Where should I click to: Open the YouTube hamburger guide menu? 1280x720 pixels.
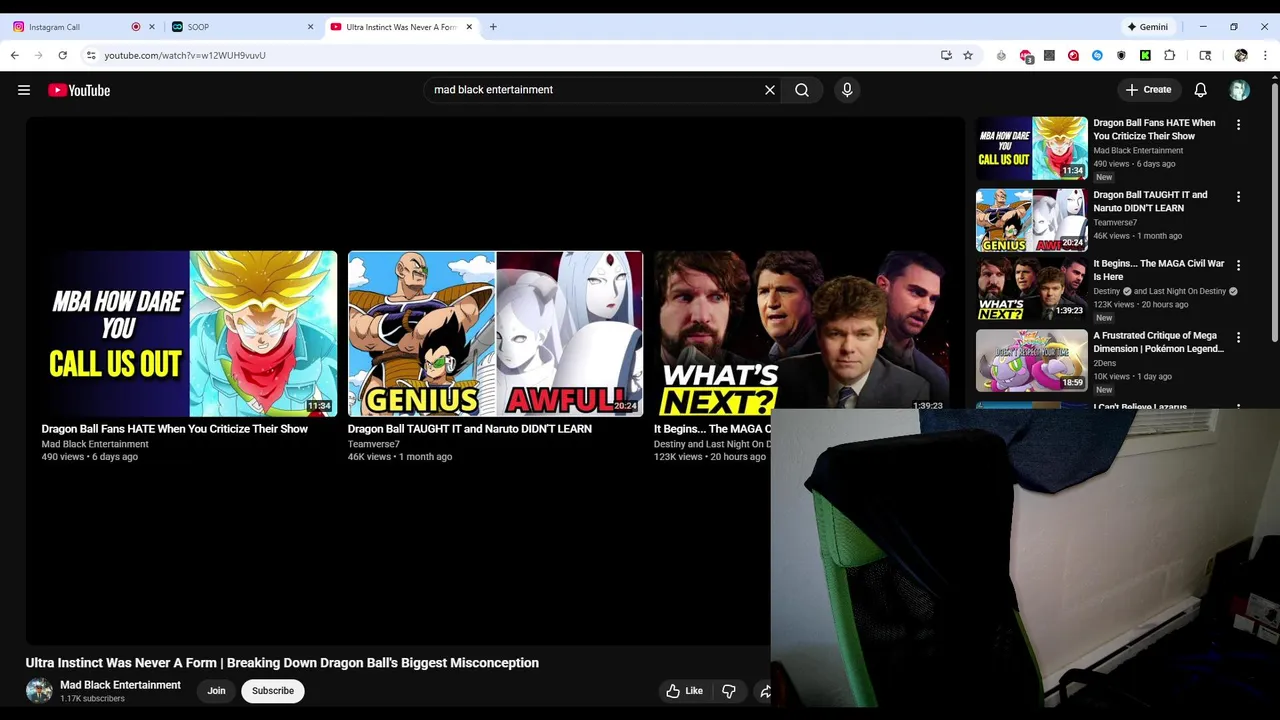(x=24, y=90)
